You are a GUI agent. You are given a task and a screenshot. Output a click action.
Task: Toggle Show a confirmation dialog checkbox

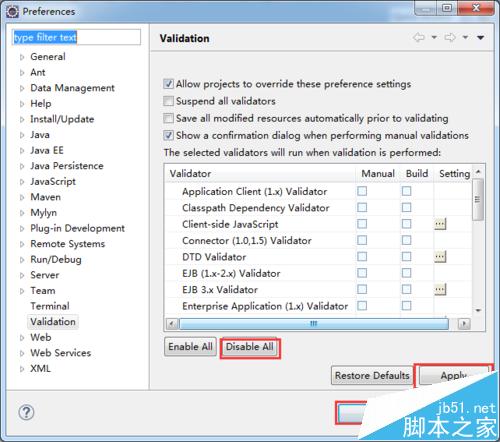pos(168,135)
